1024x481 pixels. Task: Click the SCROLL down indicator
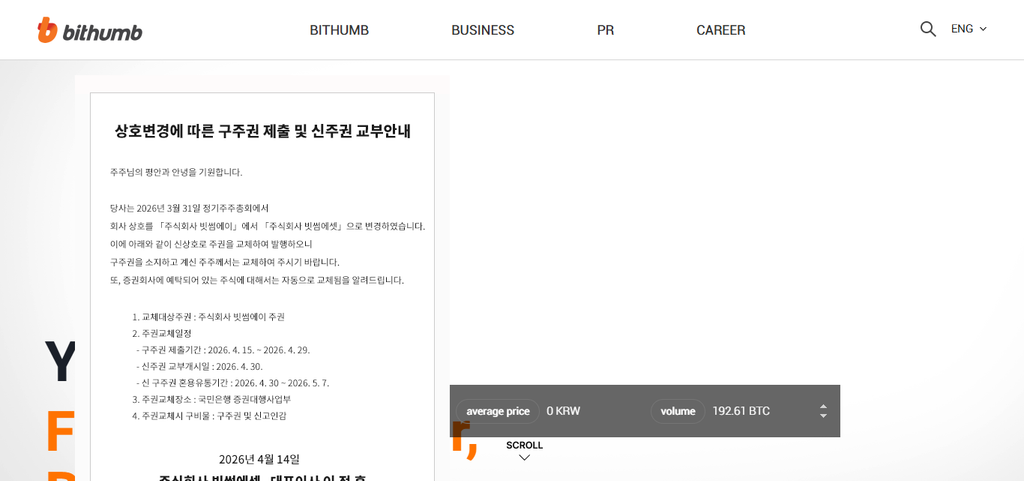(524, 451)
